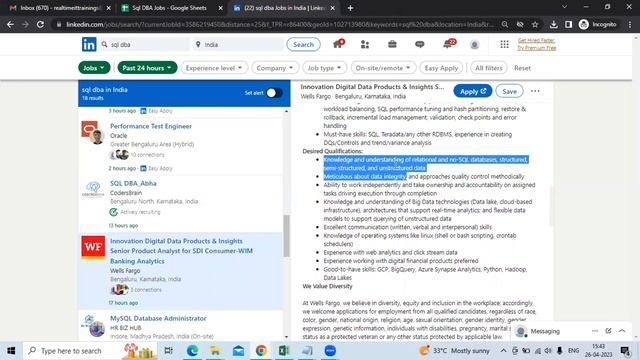
Task: Open messaging overlay in new window icon
Action: click(608, 331)
